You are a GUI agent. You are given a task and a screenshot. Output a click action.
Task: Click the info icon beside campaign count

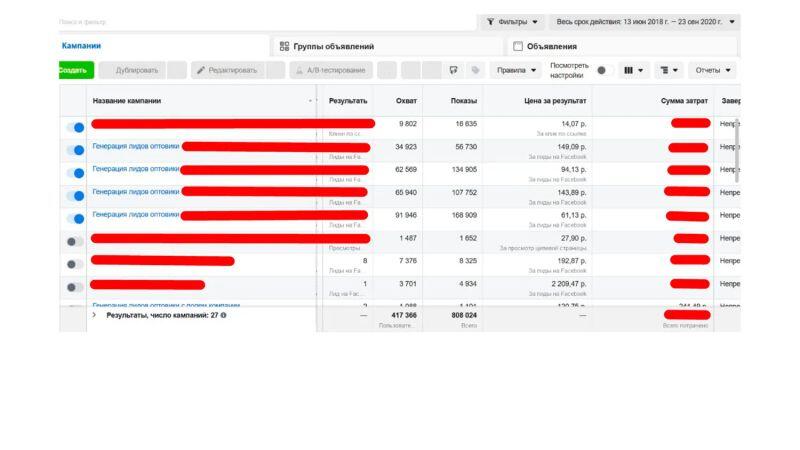pyautogui.click(x=223, y=315)
